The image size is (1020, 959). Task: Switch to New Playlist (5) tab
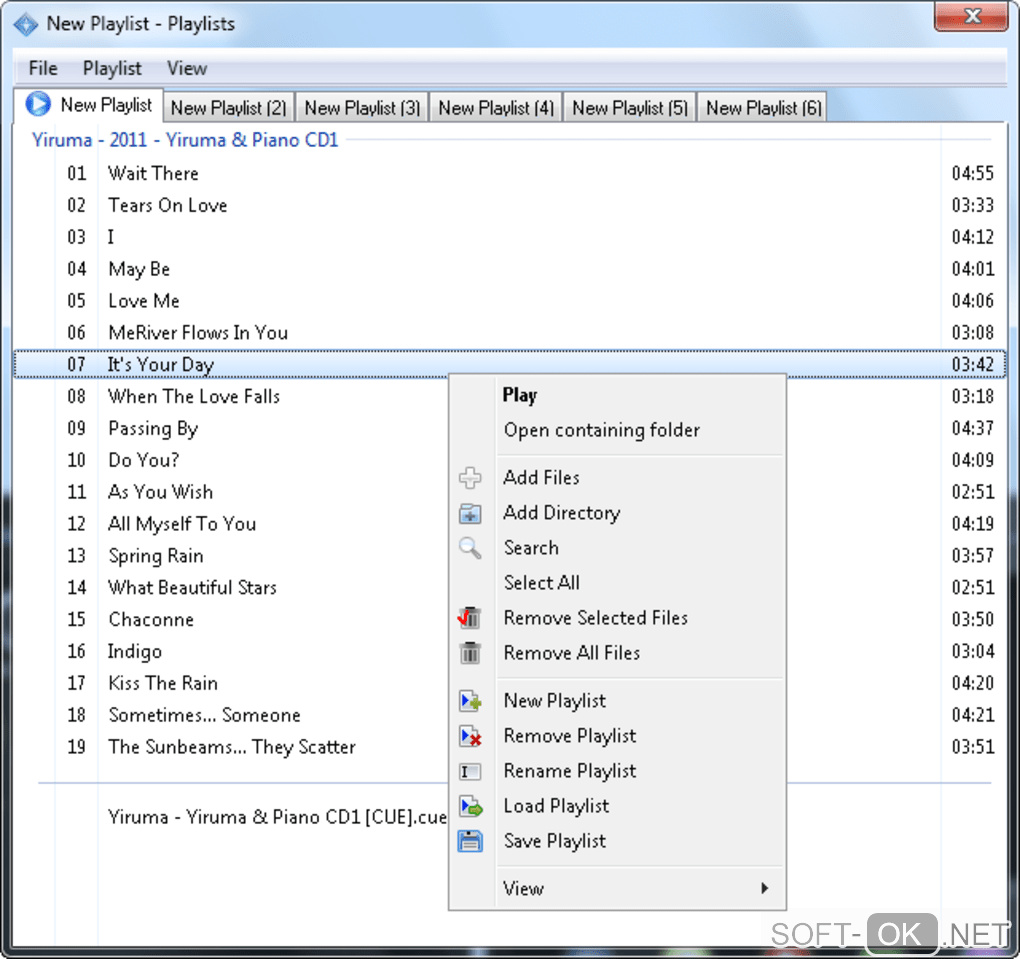(630, 107)
